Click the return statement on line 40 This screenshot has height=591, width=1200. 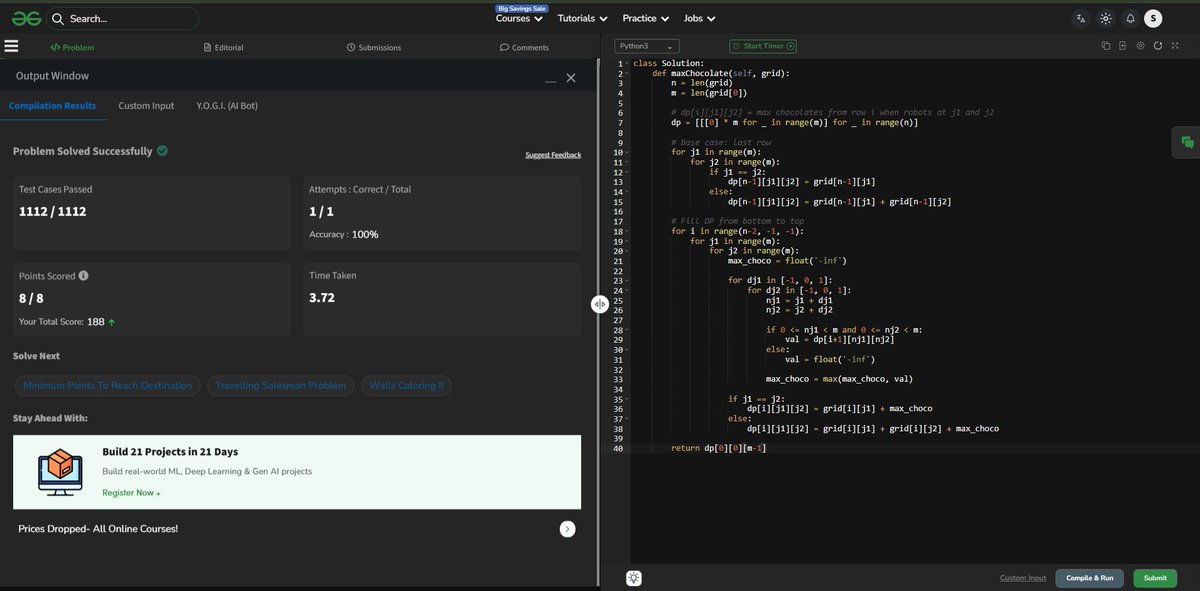719,448
